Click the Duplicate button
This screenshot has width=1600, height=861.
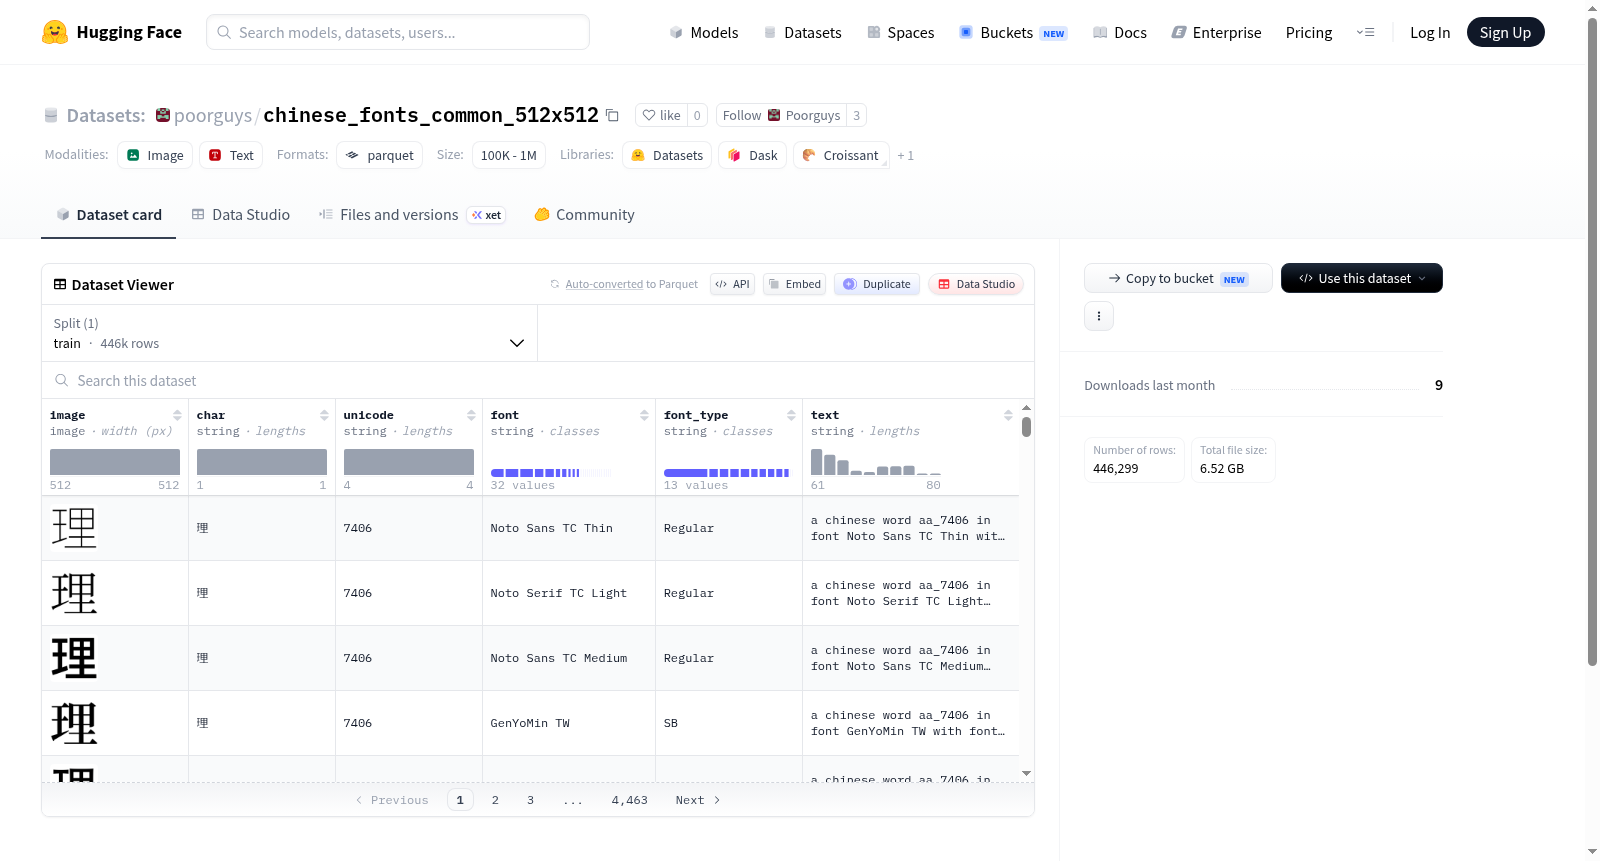click(876, 284)
